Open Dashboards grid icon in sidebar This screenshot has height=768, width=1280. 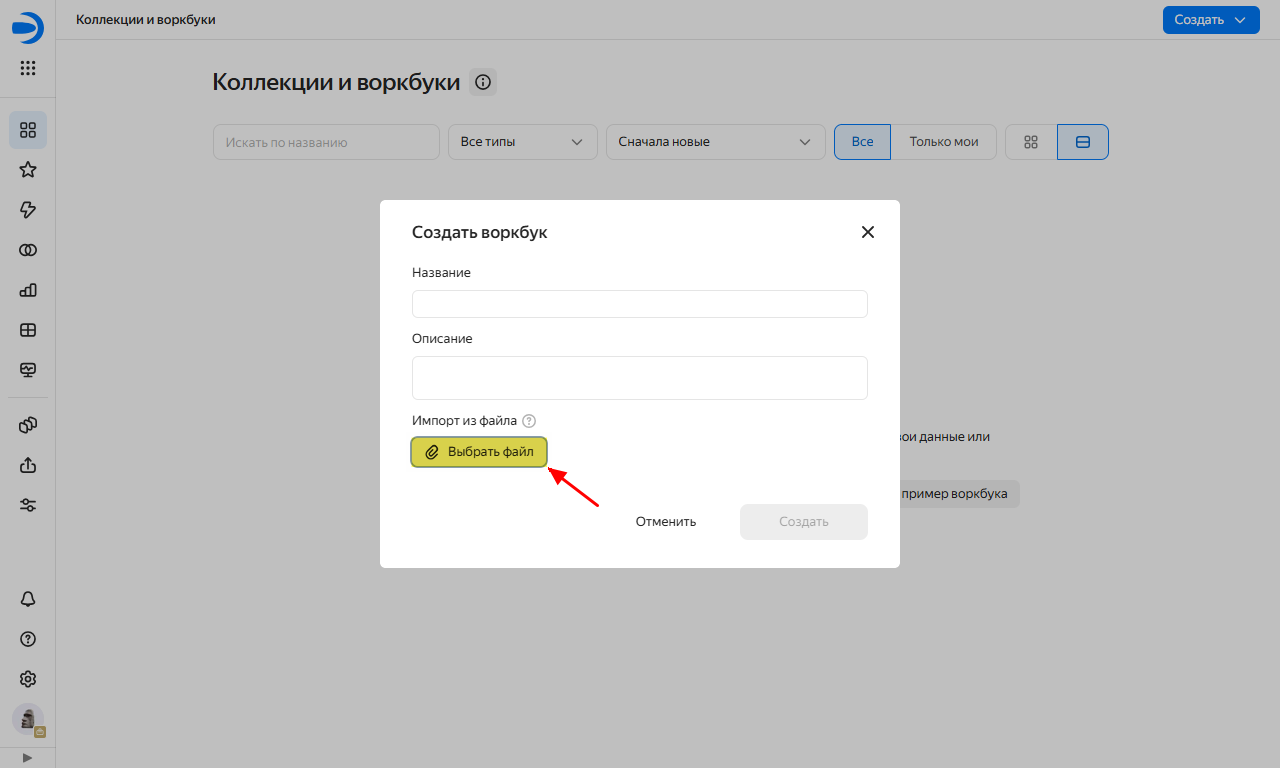tap(28, 330)
